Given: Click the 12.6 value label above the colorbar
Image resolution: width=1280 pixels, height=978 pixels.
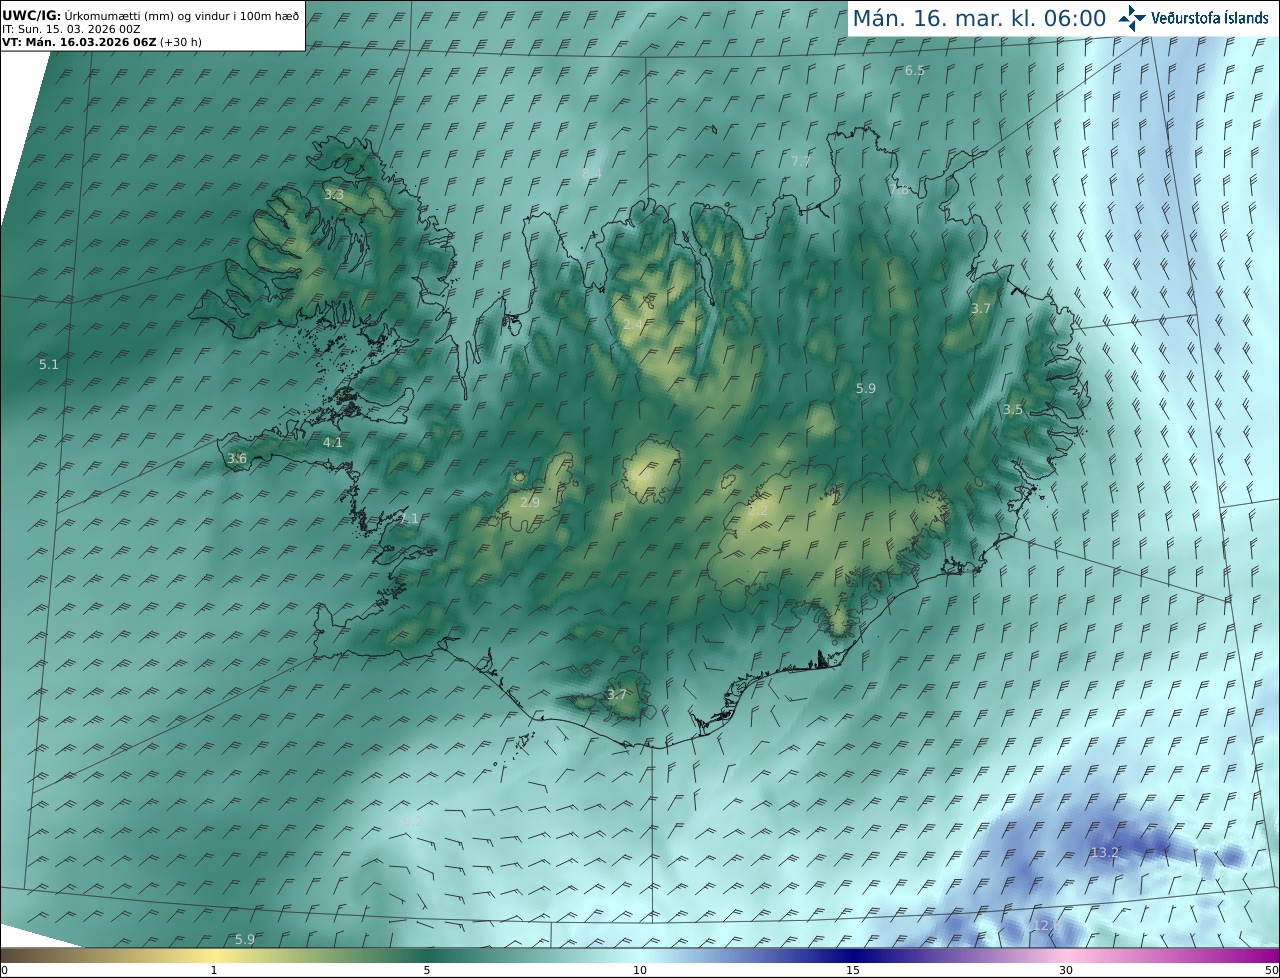Looking at the screenshot, I should tap(1045, 926).
